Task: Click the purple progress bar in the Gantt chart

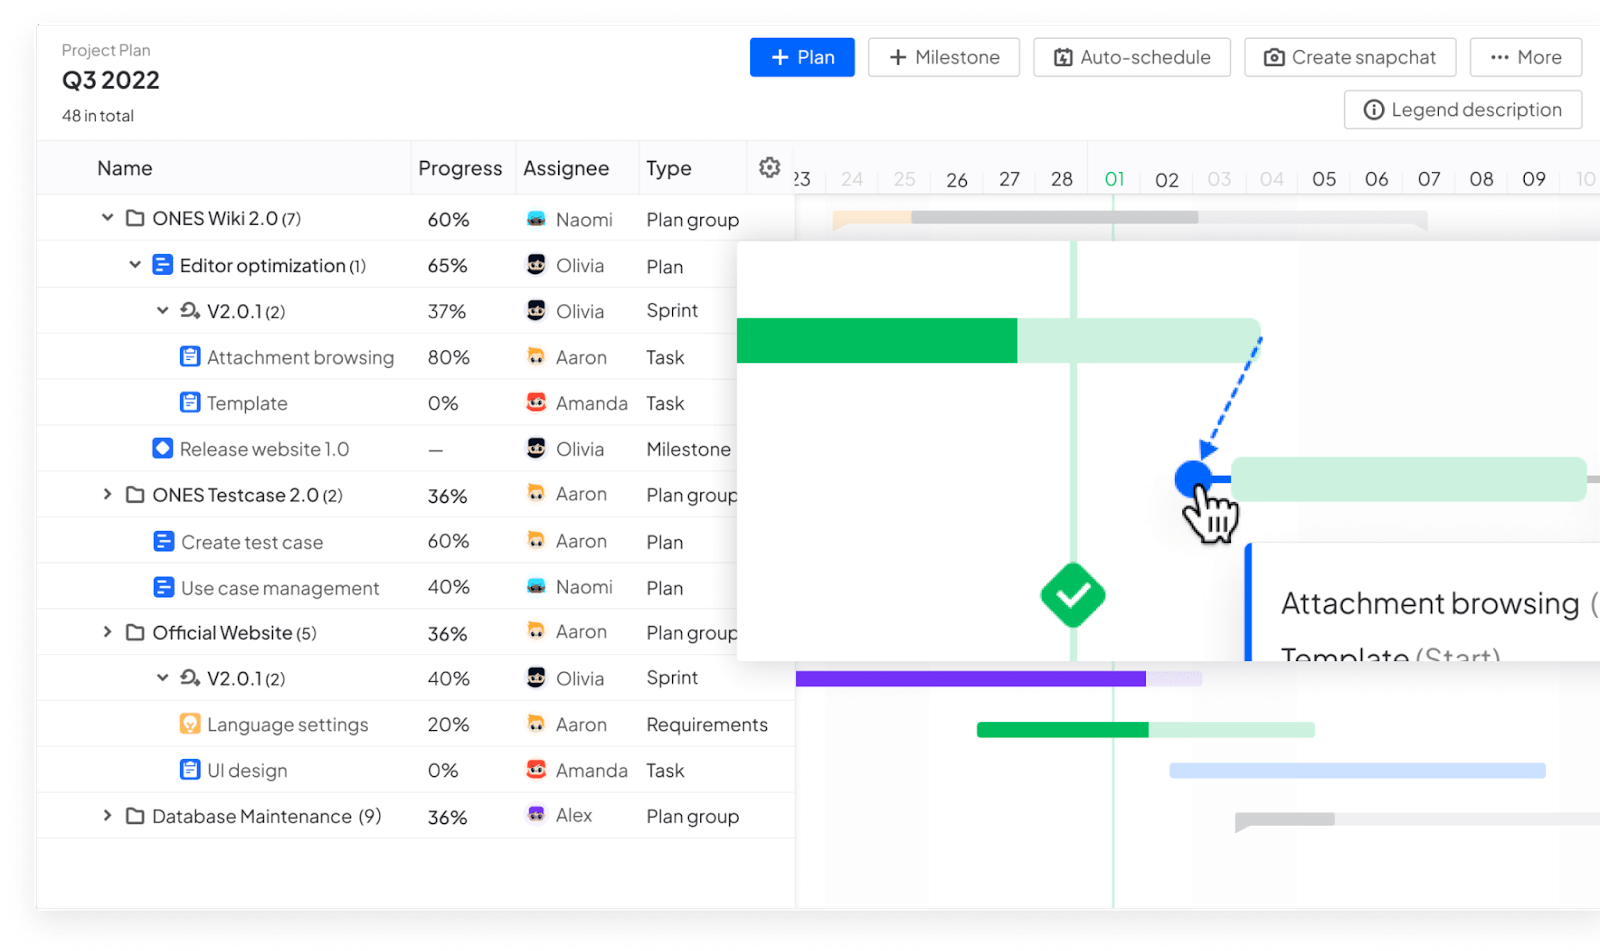Action: click(x=970, y=678)
